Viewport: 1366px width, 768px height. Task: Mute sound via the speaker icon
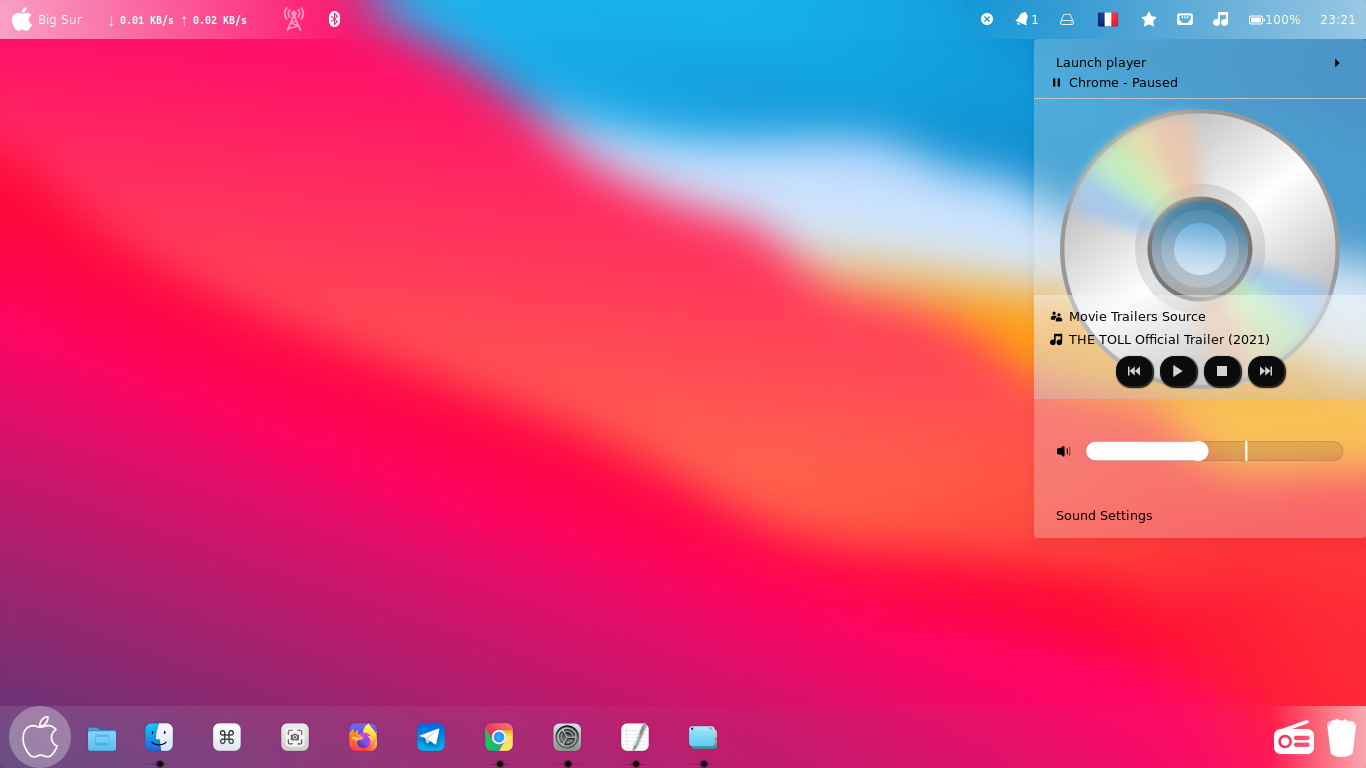[x=1063, y=451]
